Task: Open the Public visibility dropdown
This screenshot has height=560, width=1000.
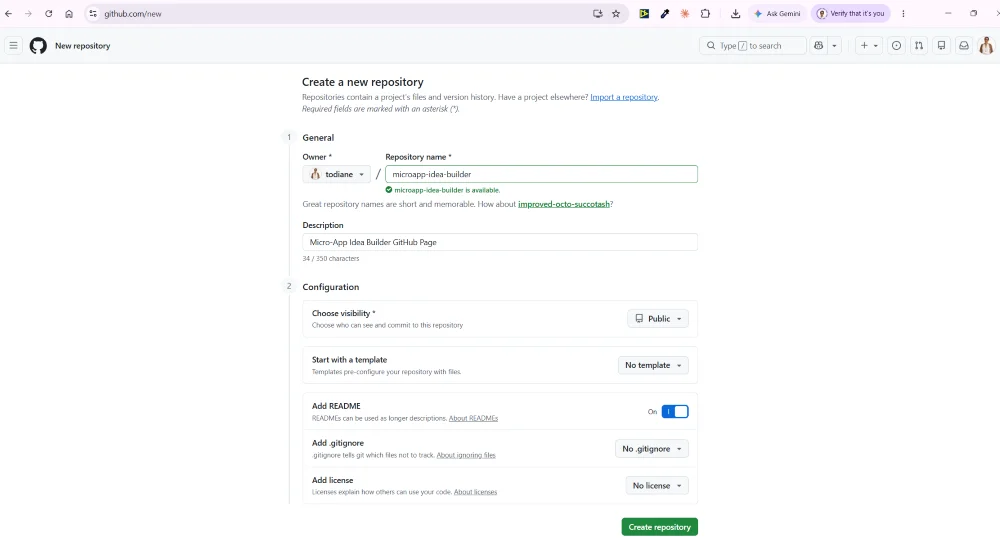Action: (x=658, y=318)
